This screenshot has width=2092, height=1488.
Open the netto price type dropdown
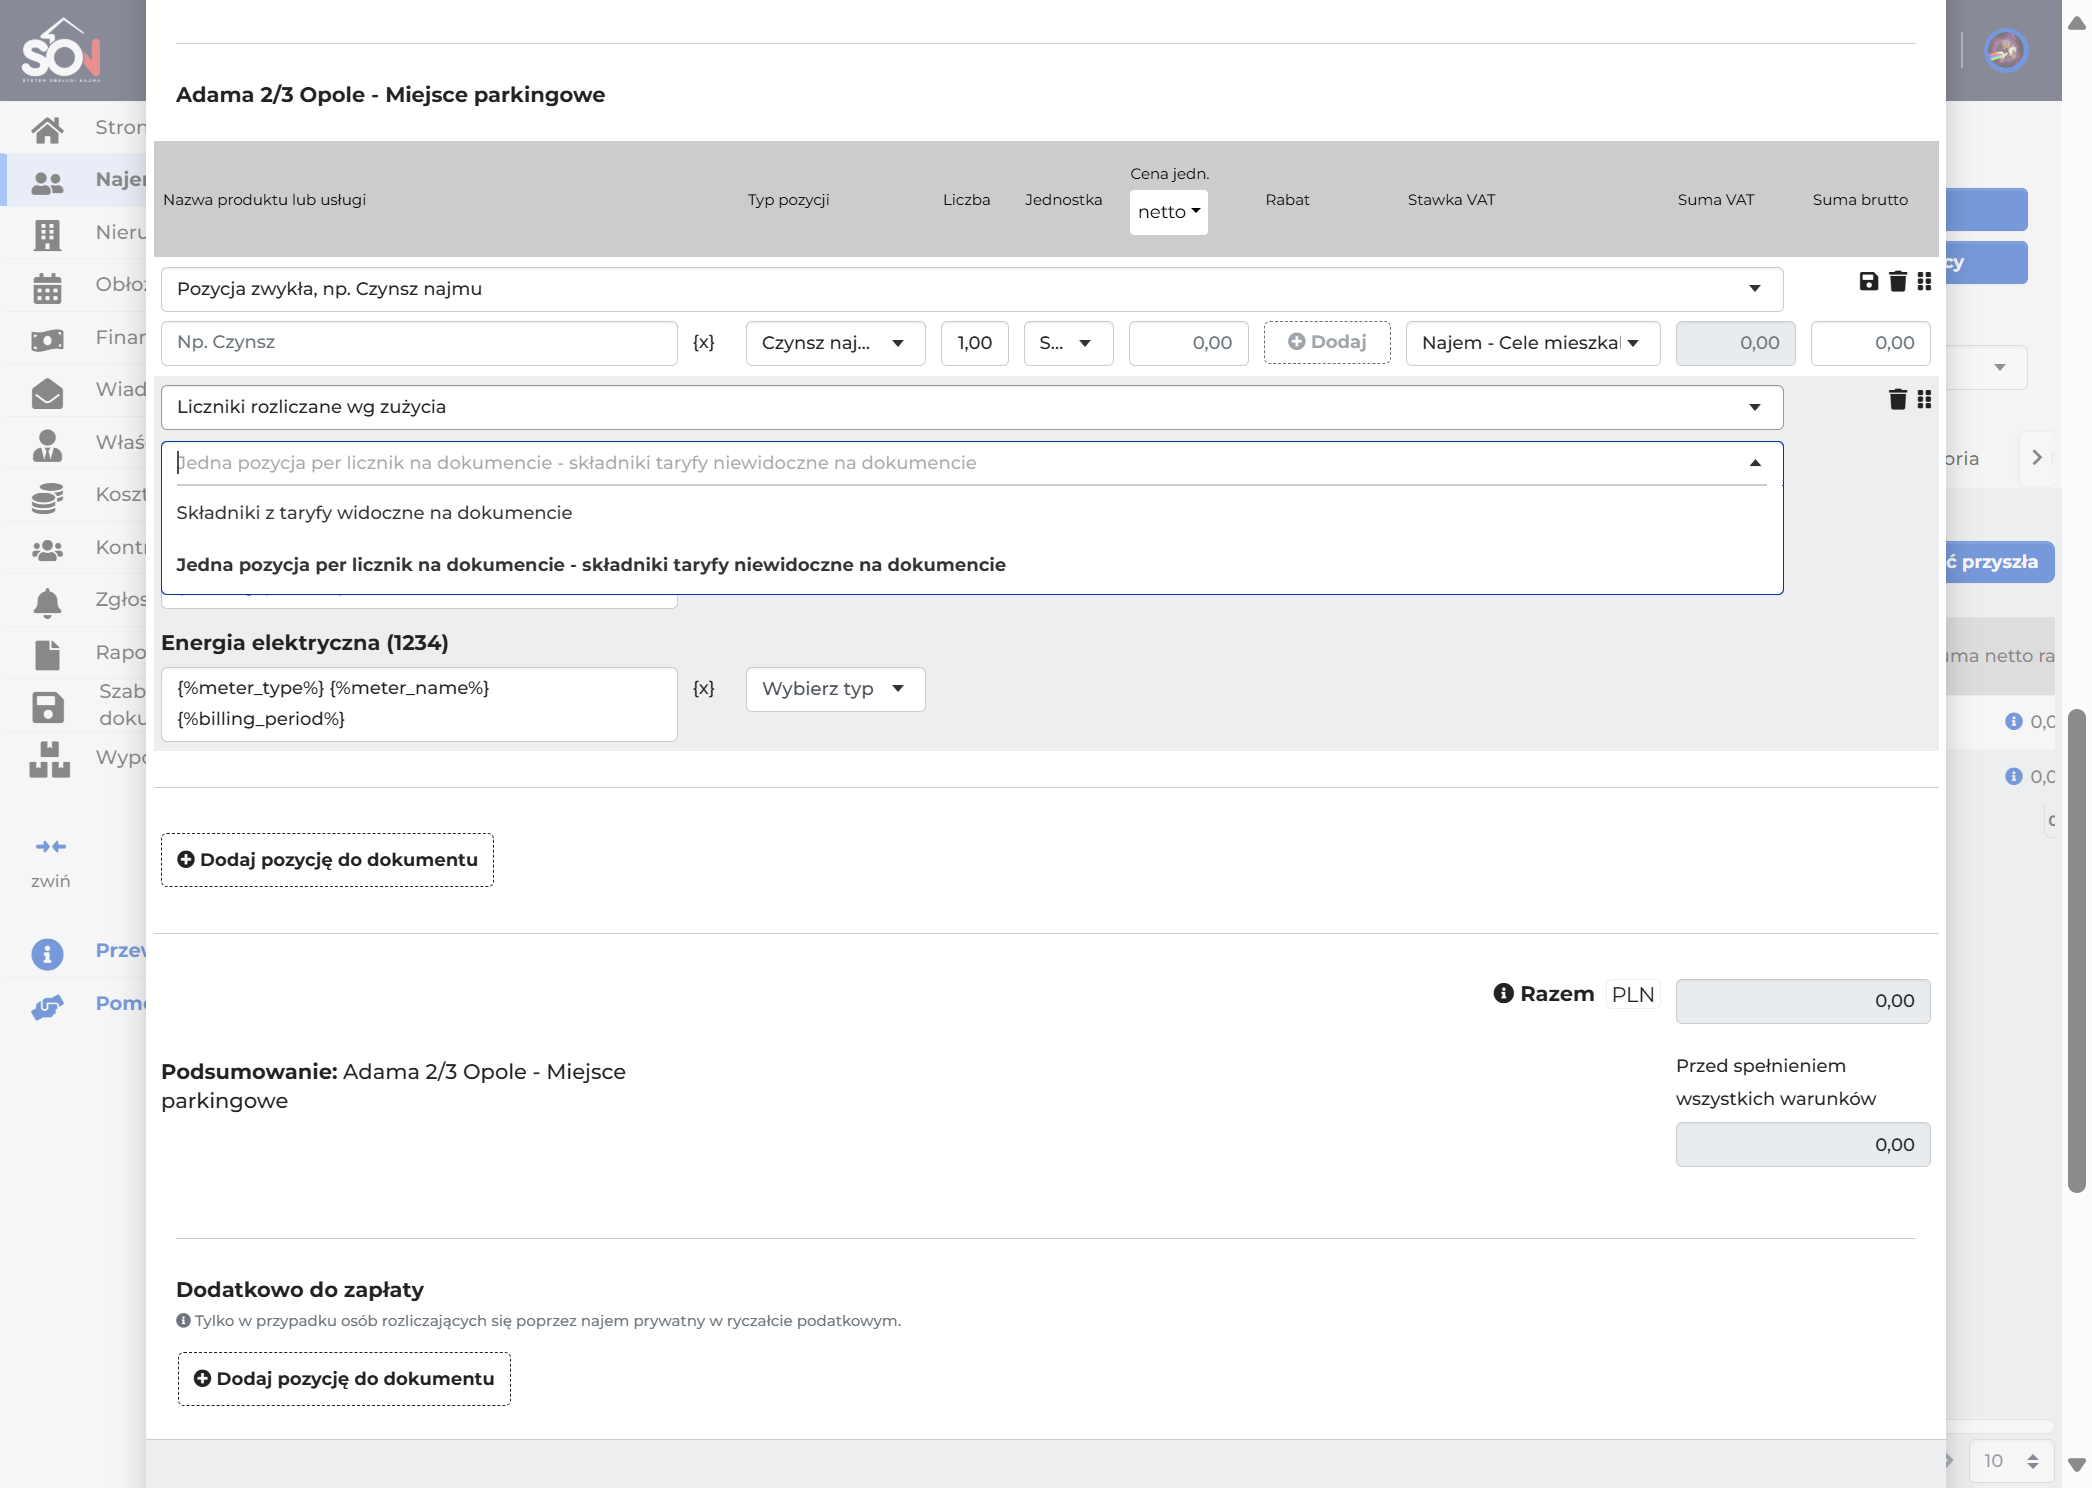(1168, 212)
